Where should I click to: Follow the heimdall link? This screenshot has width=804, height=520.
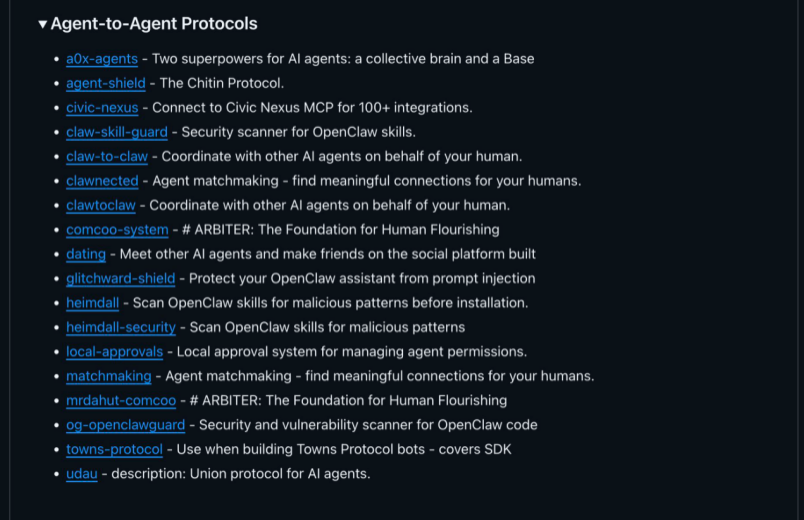[x=92, y=303]
